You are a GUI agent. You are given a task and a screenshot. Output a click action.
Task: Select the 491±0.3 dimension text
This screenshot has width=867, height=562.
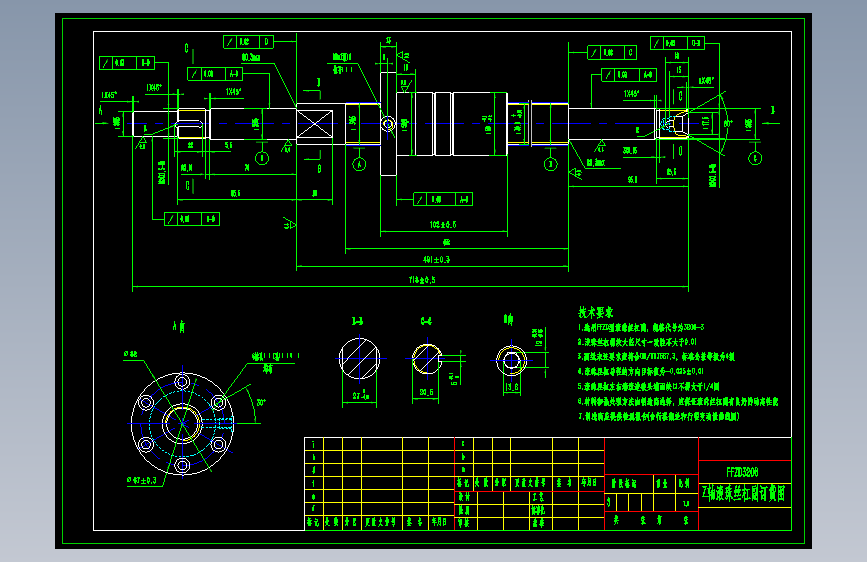(x=436, y=259)
